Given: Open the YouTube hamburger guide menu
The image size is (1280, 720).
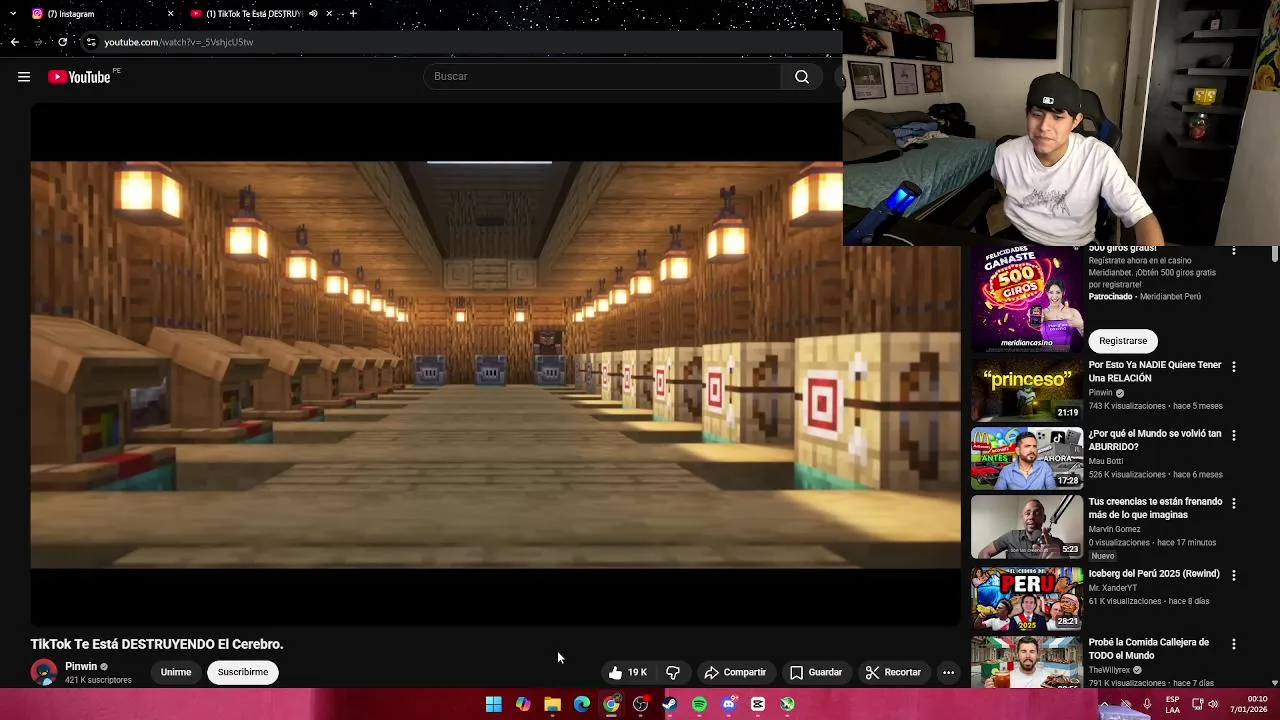Looking at the screenshot, I should click(x=24, y=77).
